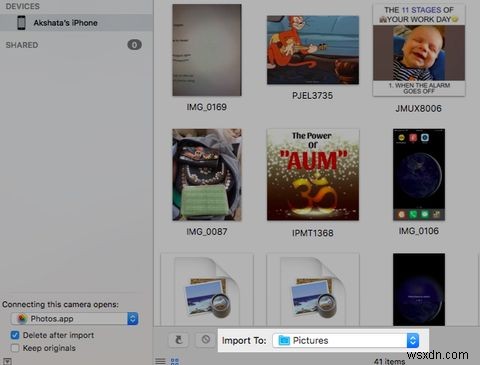Disable Delete after import checkbox
Image resolution: width=480 pixels, height=365 pixels.
[15, 335]
